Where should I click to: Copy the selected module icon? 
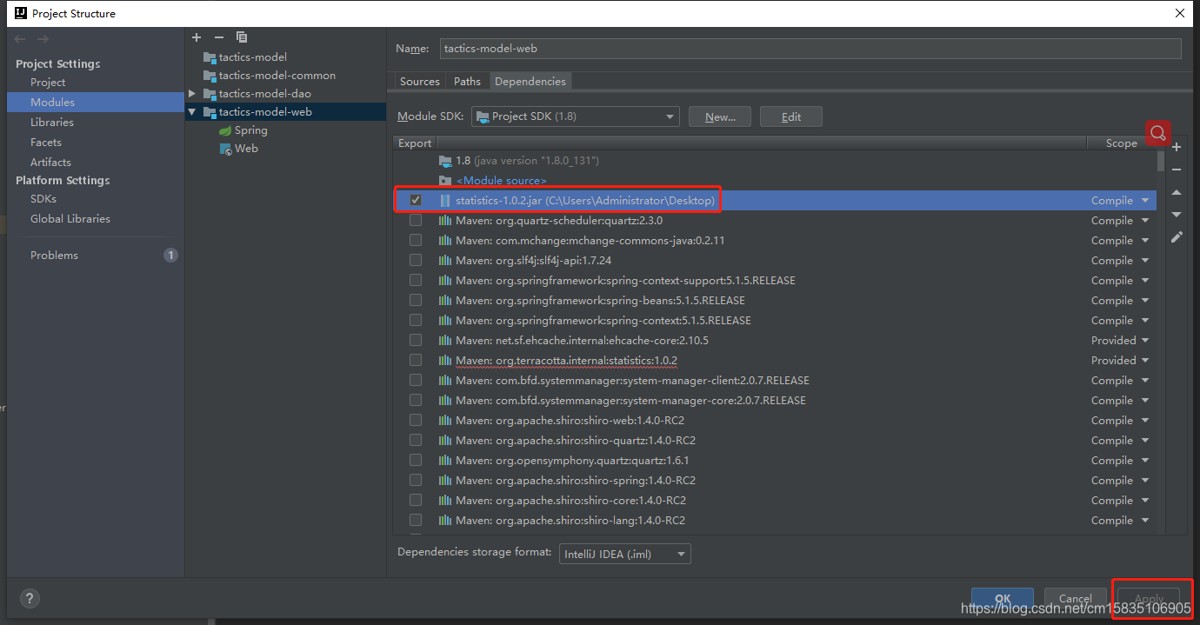241,37
